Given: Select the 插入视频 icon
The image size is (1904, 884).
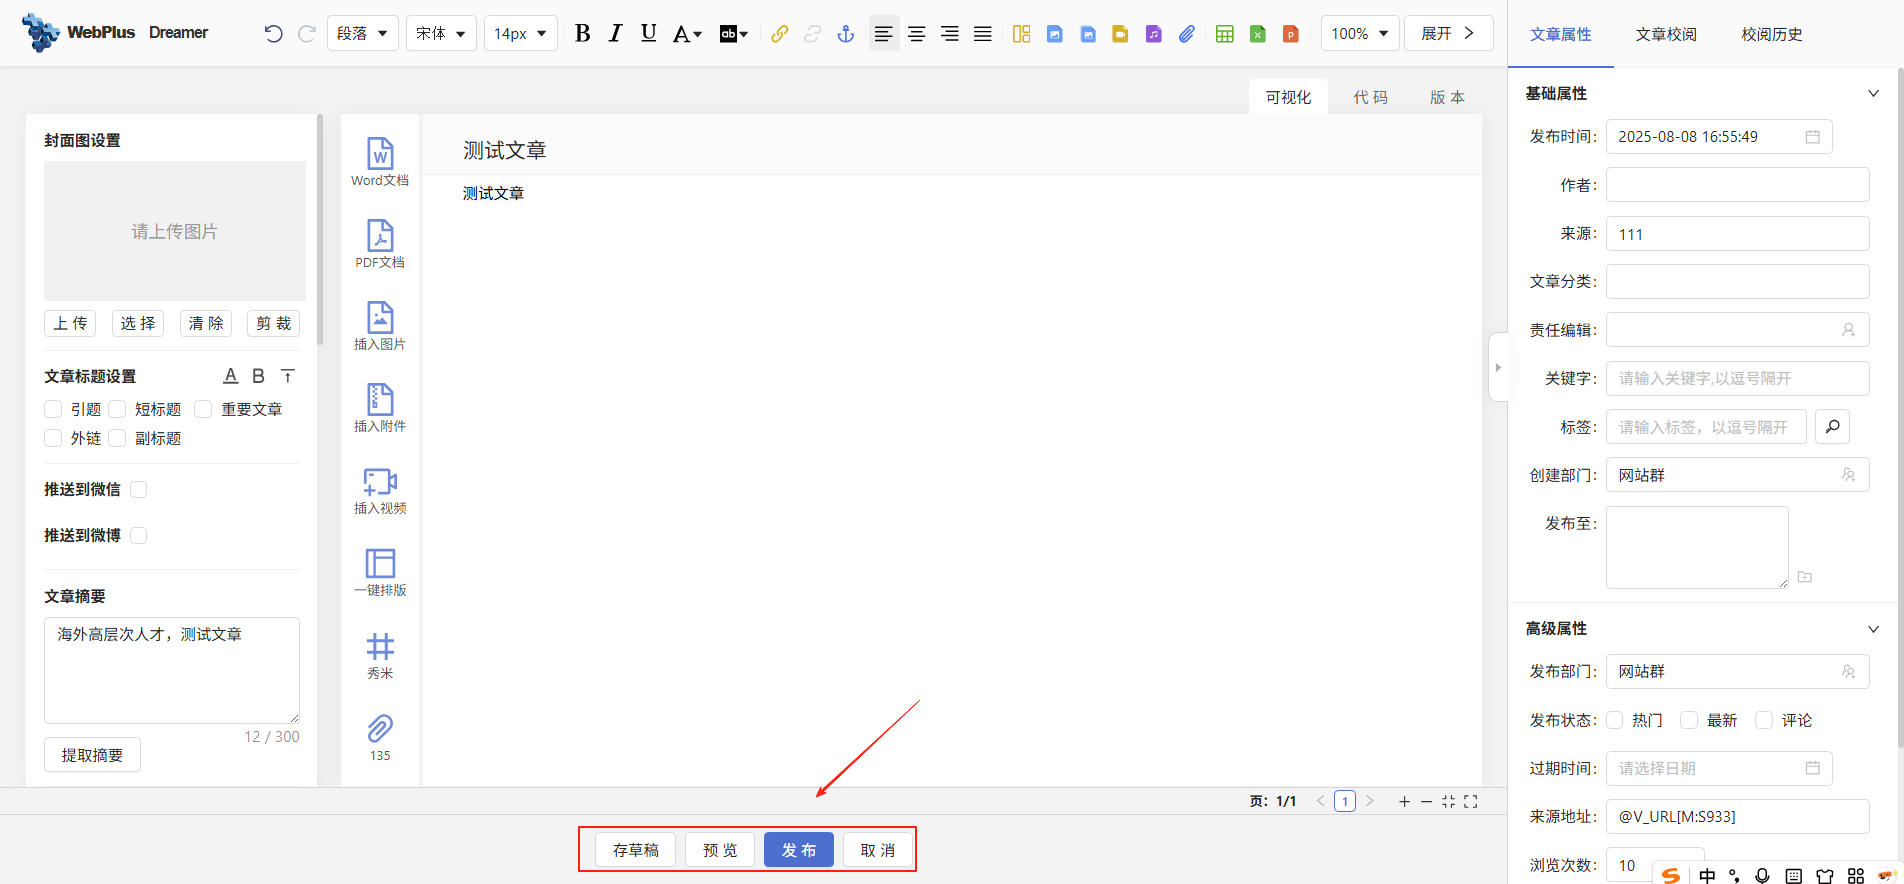Looking at the screenshot, I should click(380, 483).
